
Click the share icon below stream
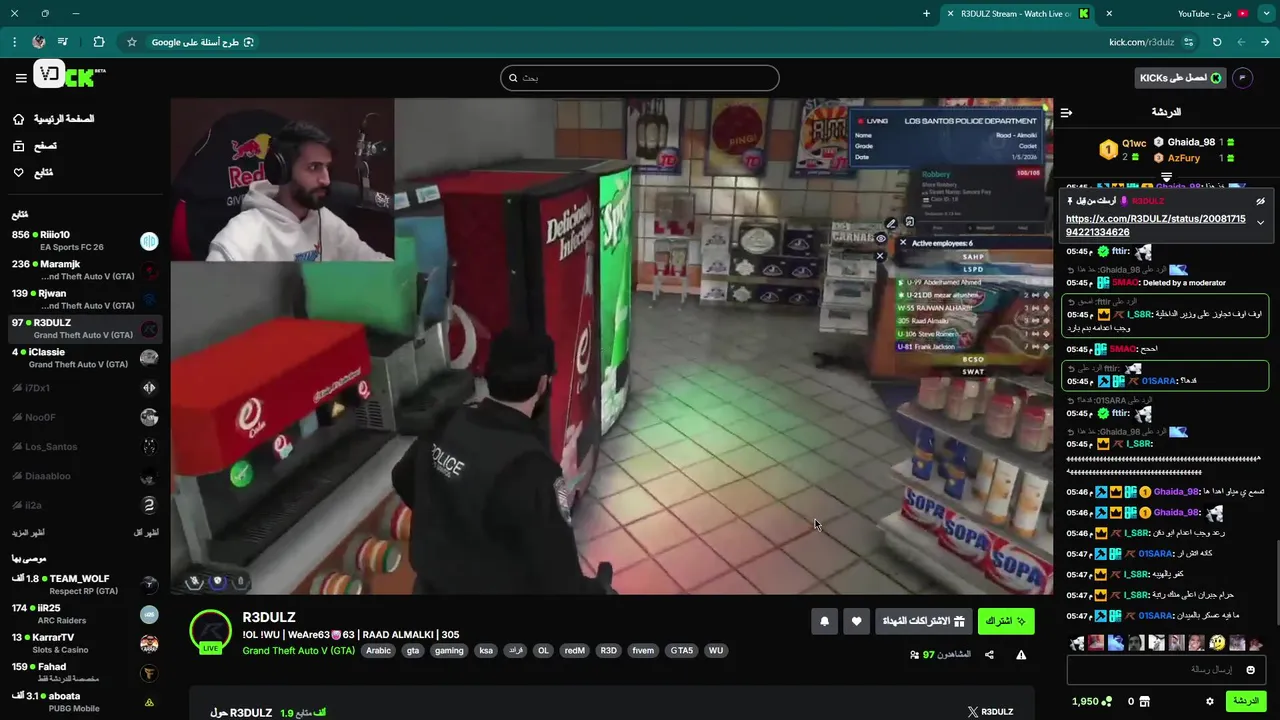tap(989, 655)
